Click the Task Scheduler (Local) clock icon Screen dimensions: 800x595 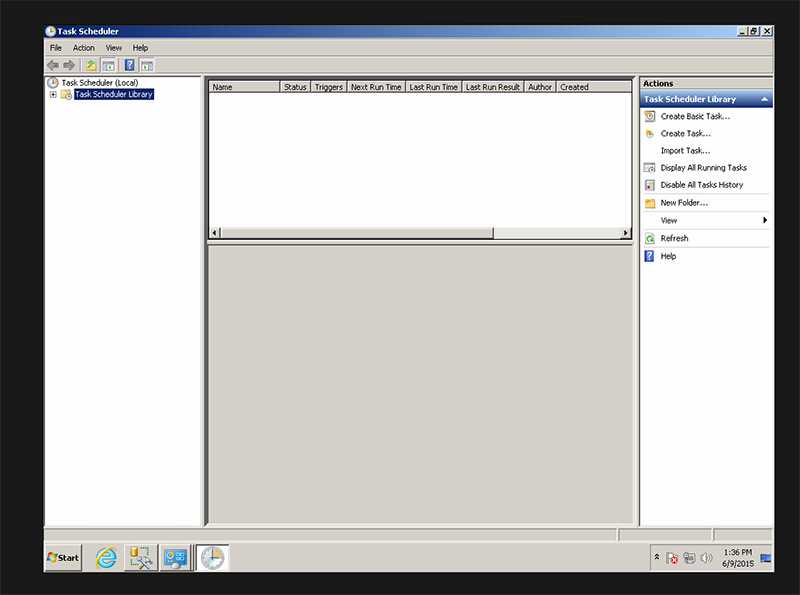pyautogui.click(x=53, y=82)
